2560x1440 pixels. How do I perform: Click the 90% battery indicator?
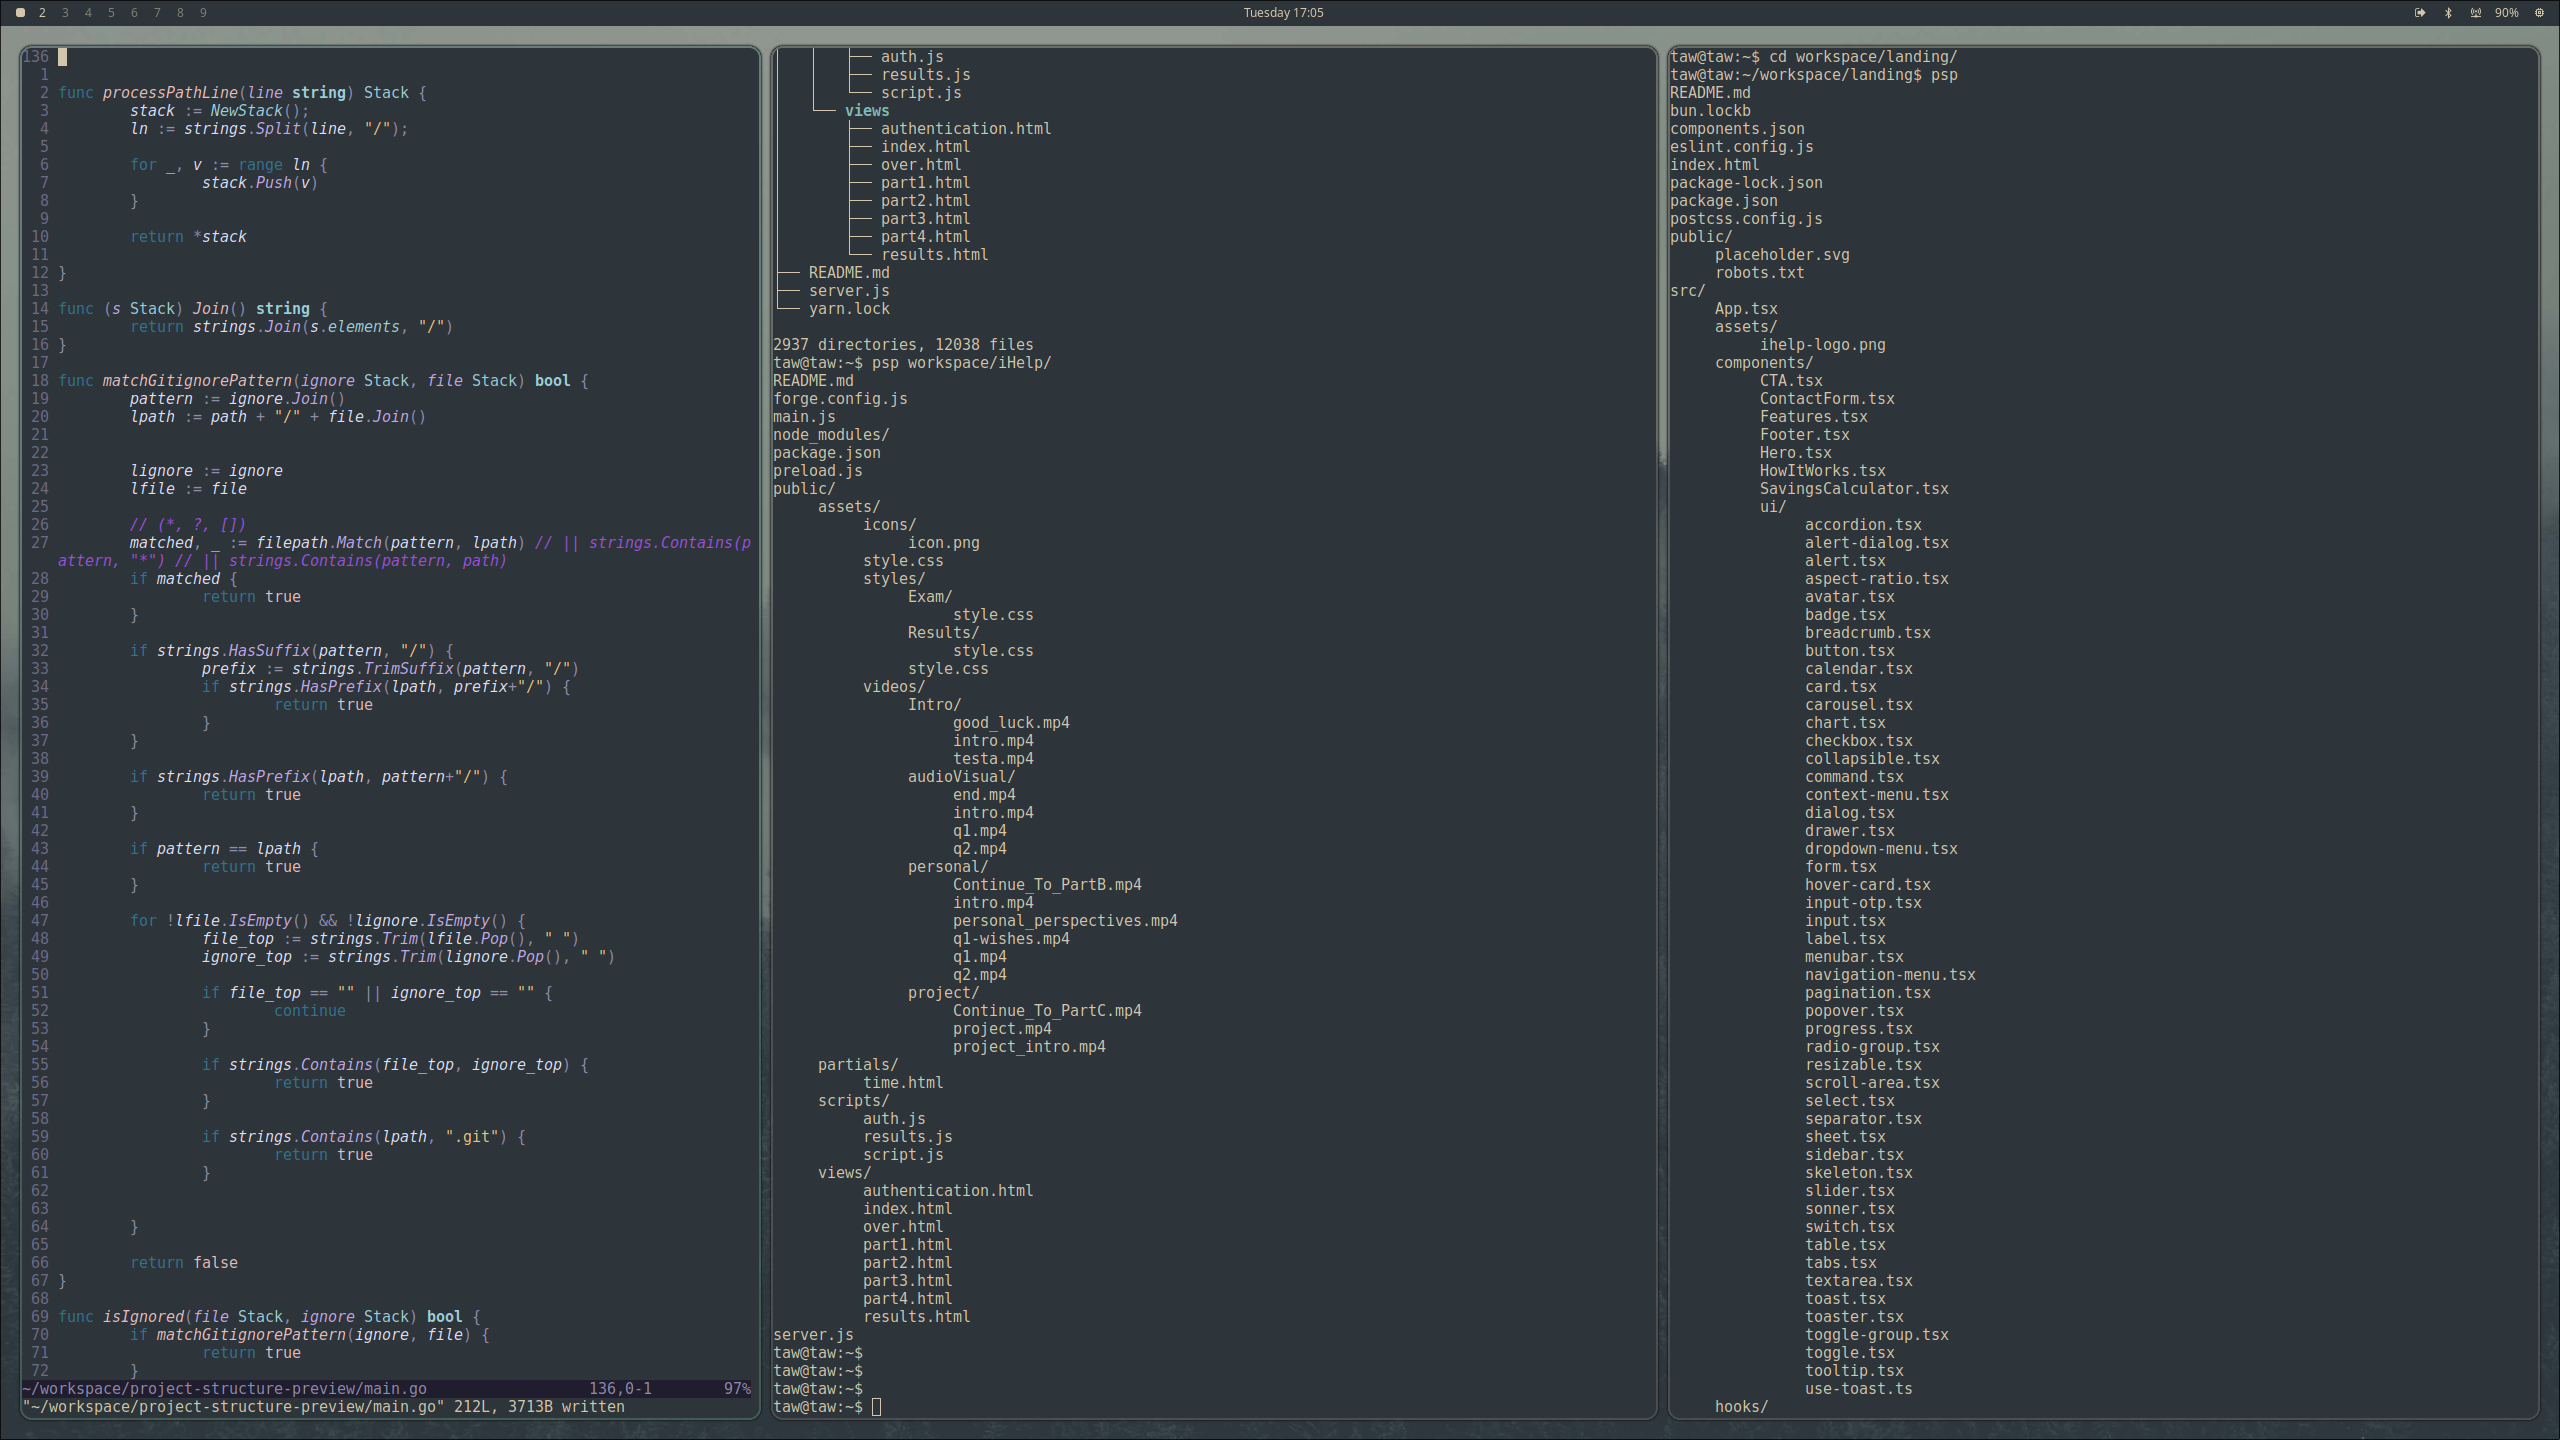[x=2506, y=13]
